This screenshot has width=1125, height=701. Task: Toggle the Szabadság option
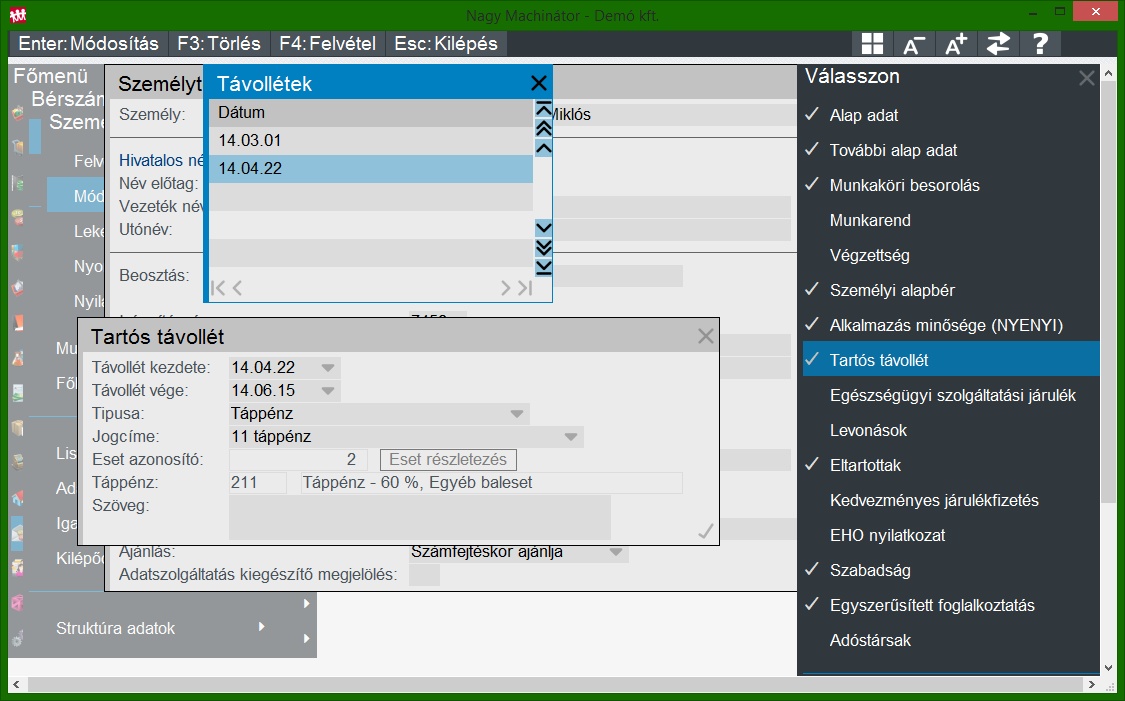(x=951, y=570)
